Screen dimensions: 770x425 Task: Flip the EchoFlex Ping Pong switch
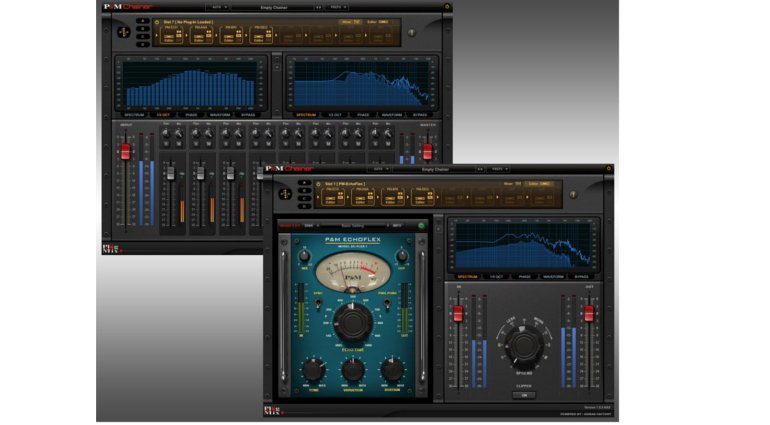387,304
